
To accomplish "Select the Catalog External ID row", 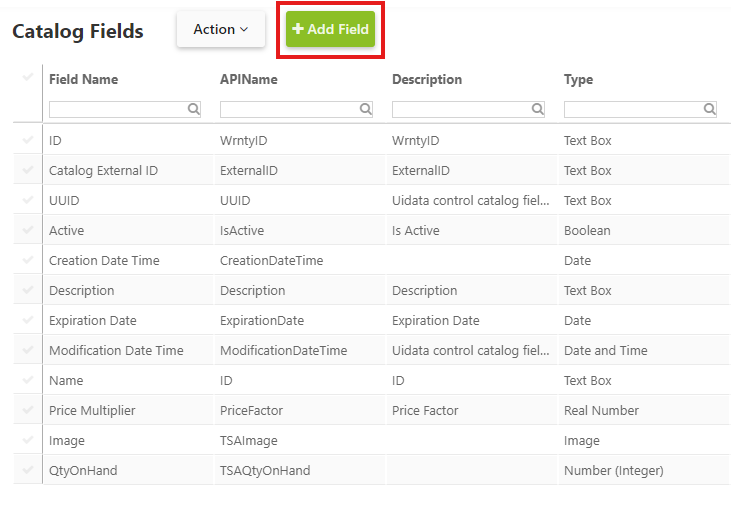I will (103, 171).
